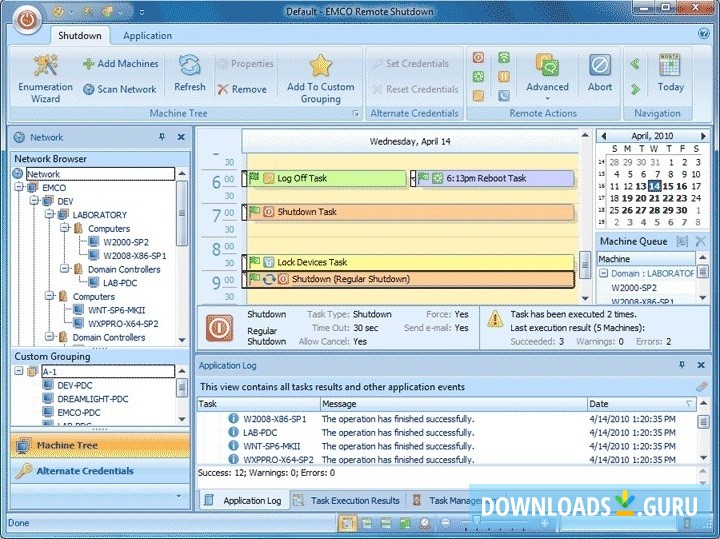Collapse the A-1 custom group
Viewport: 720px width, 539px height.
19,371
